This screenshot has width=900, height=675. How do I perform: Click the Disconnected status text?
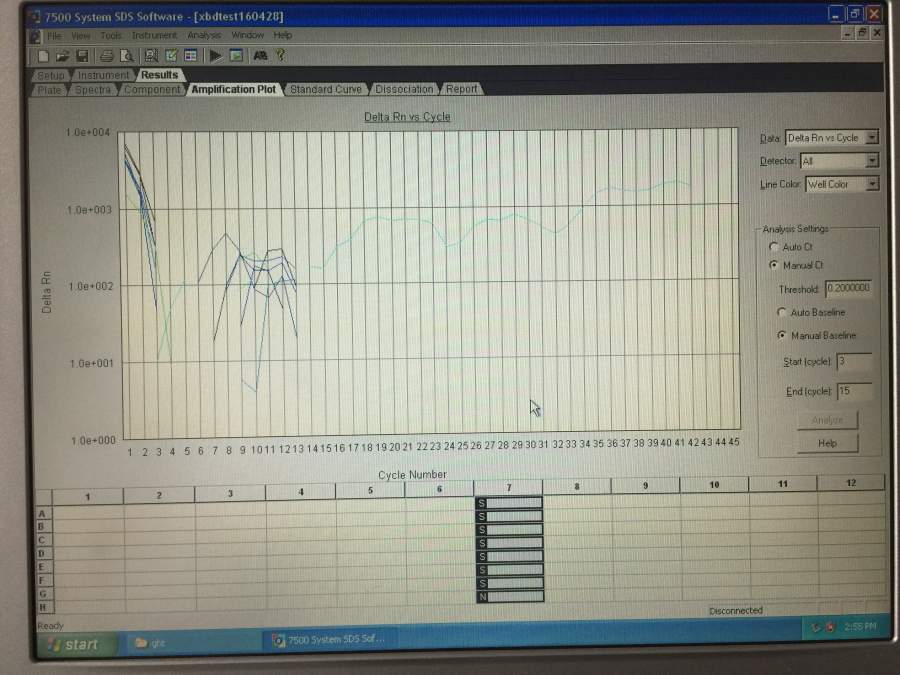[735, 611]
